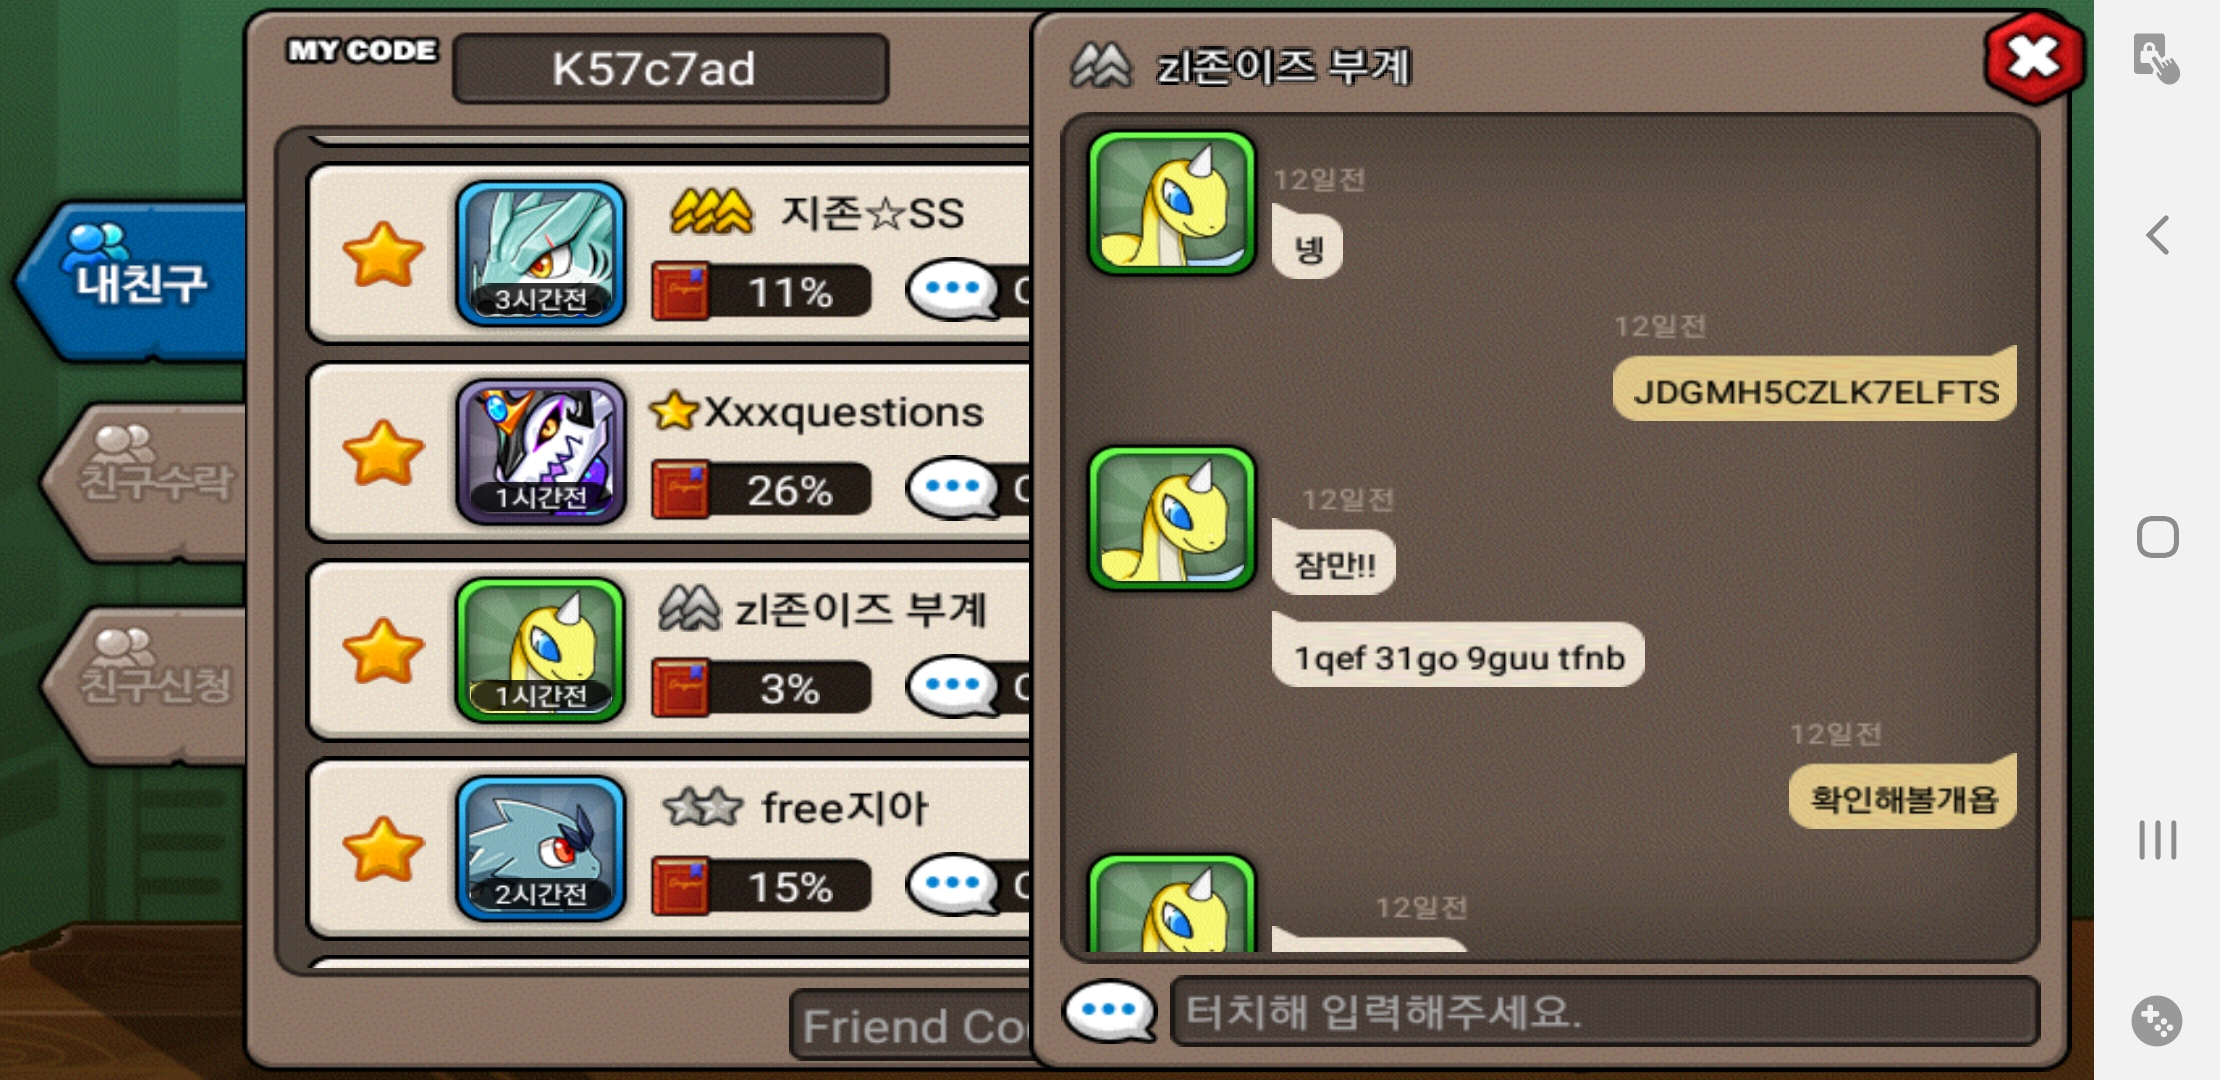
Task: Select Xxxquestions purple dragon avatar
Action: (541, 451)
